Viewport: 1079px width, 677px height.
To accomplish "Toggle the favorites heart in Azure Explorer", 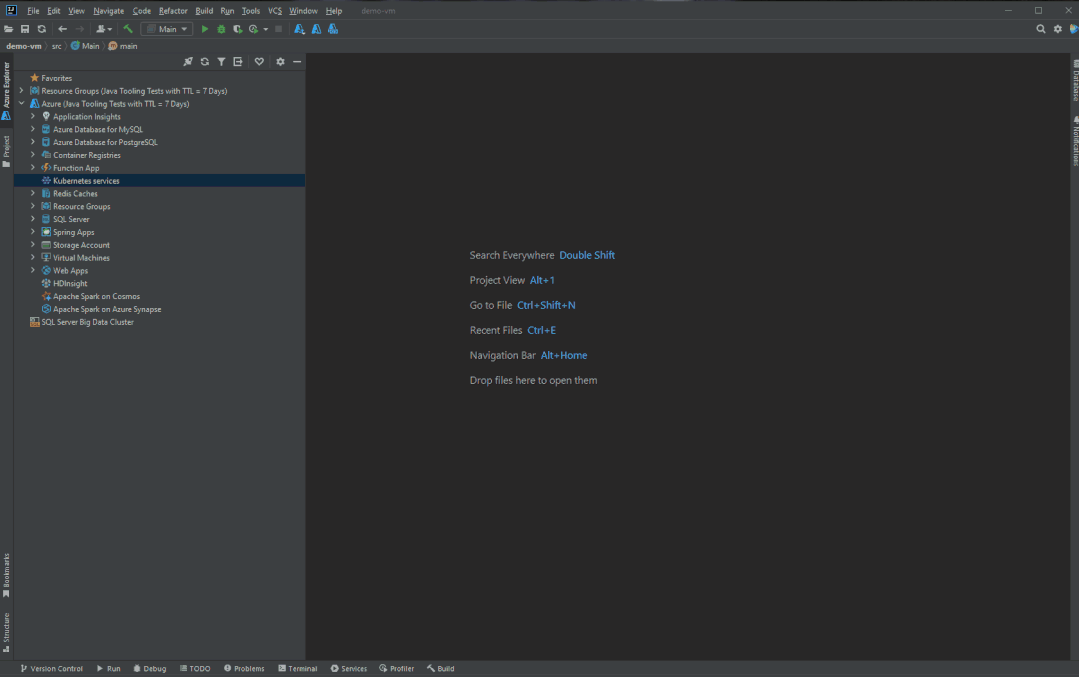I will click(x=259, y=61).
